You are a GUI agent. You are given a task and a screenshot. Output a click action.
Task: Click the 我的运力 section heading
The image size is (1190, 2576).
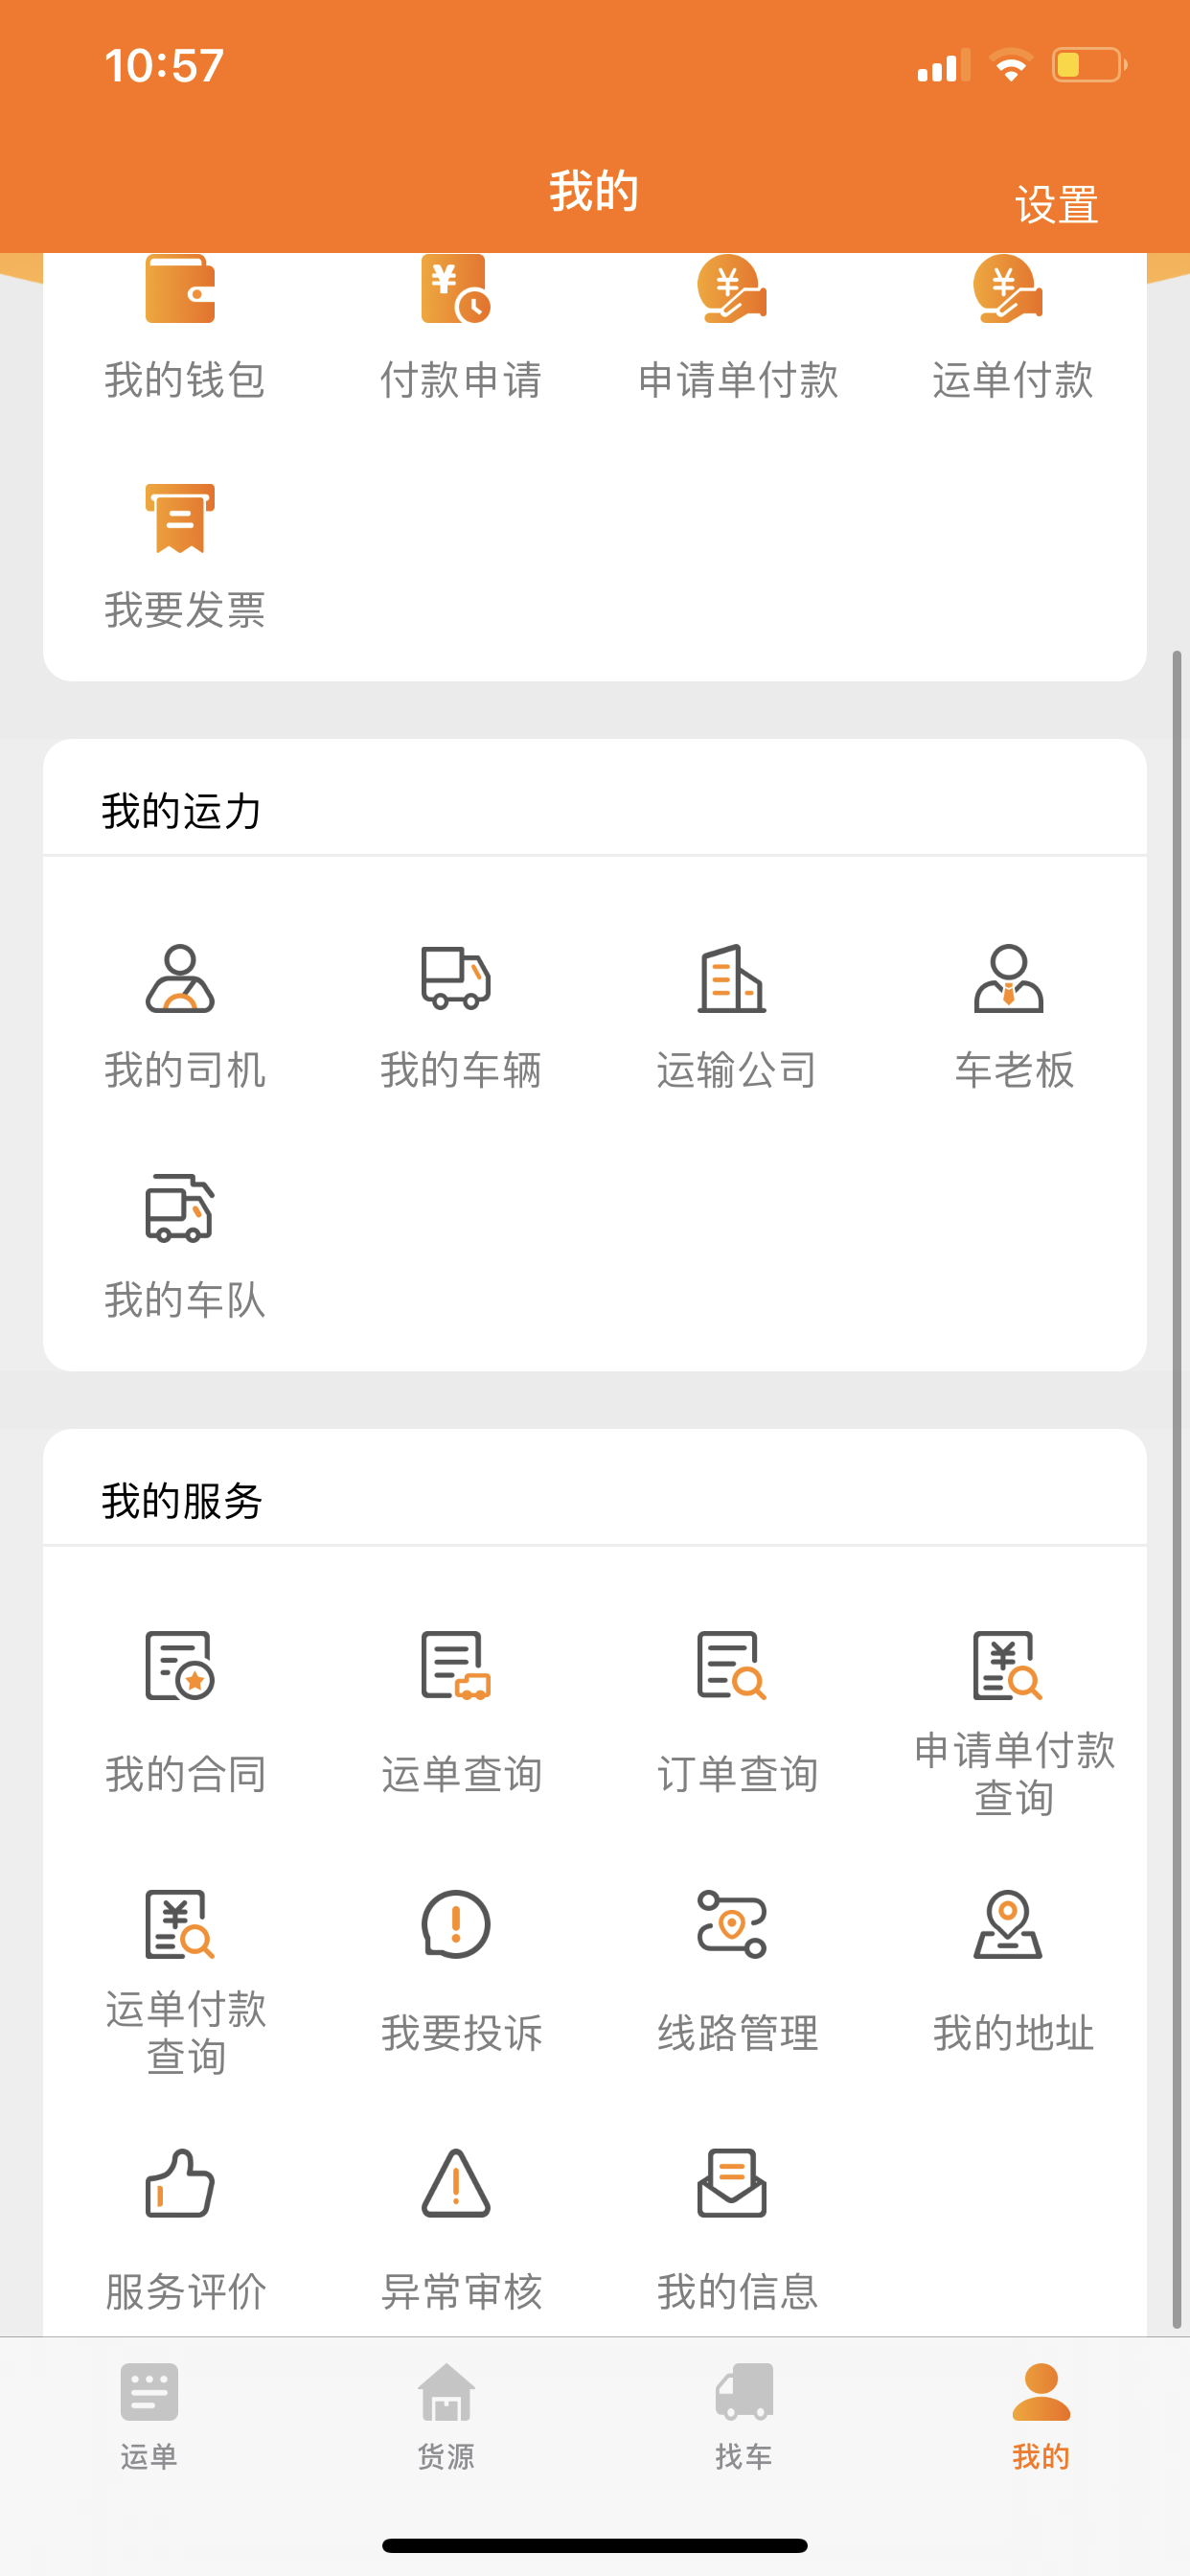(181, 811)
